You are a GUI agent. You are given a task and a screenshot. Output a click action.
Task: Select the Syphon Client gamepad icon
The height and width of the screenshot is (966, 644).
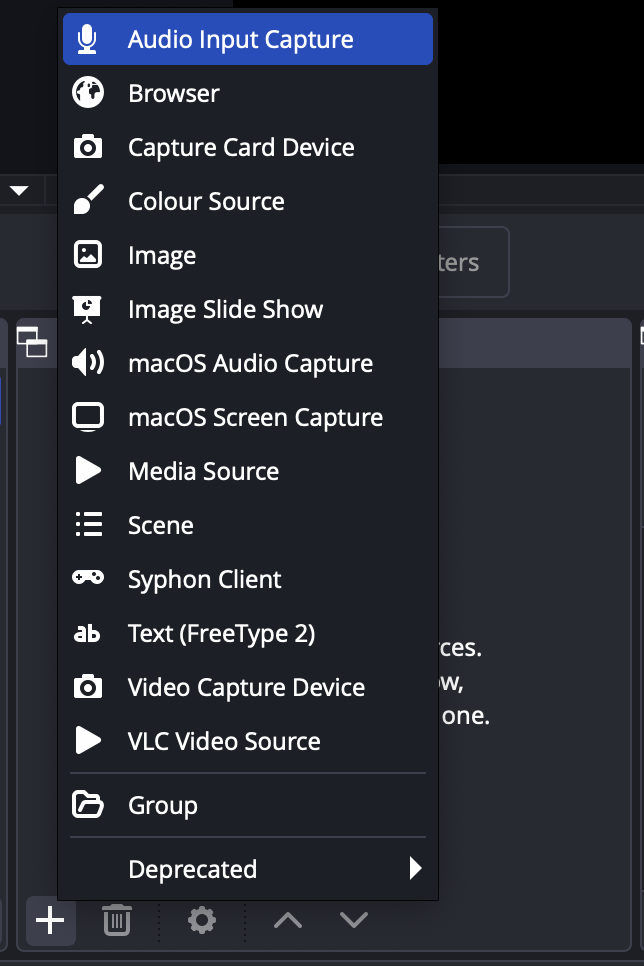90,579
